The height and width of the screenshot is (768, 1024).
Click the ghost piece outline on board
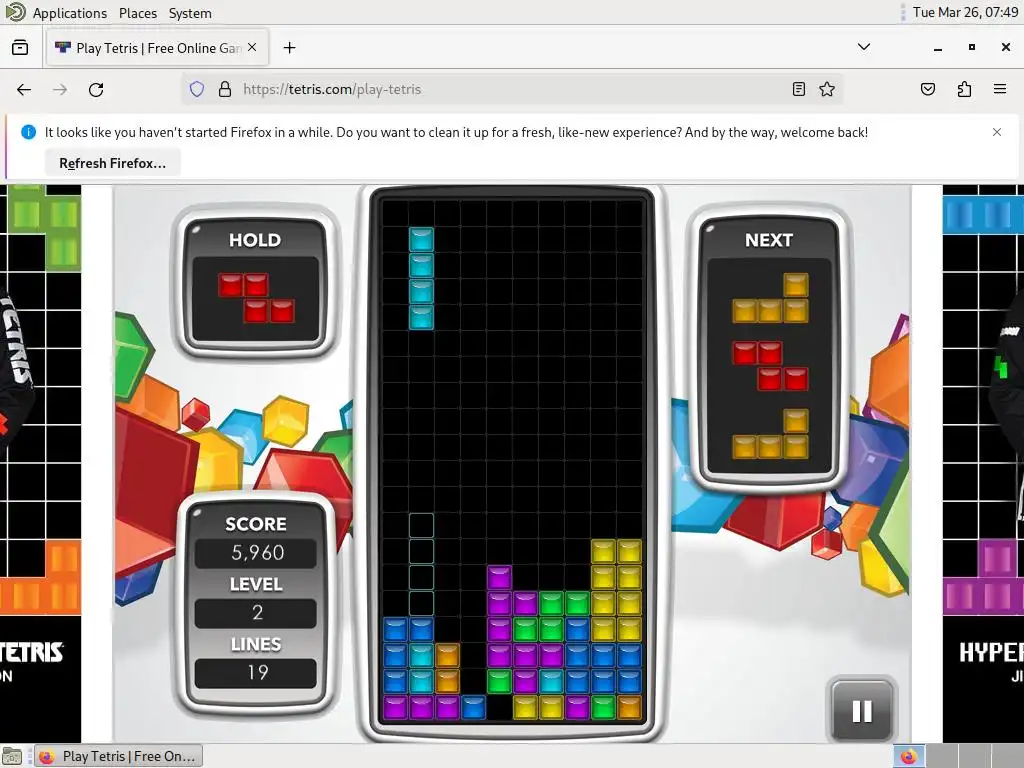pos(421,564)
